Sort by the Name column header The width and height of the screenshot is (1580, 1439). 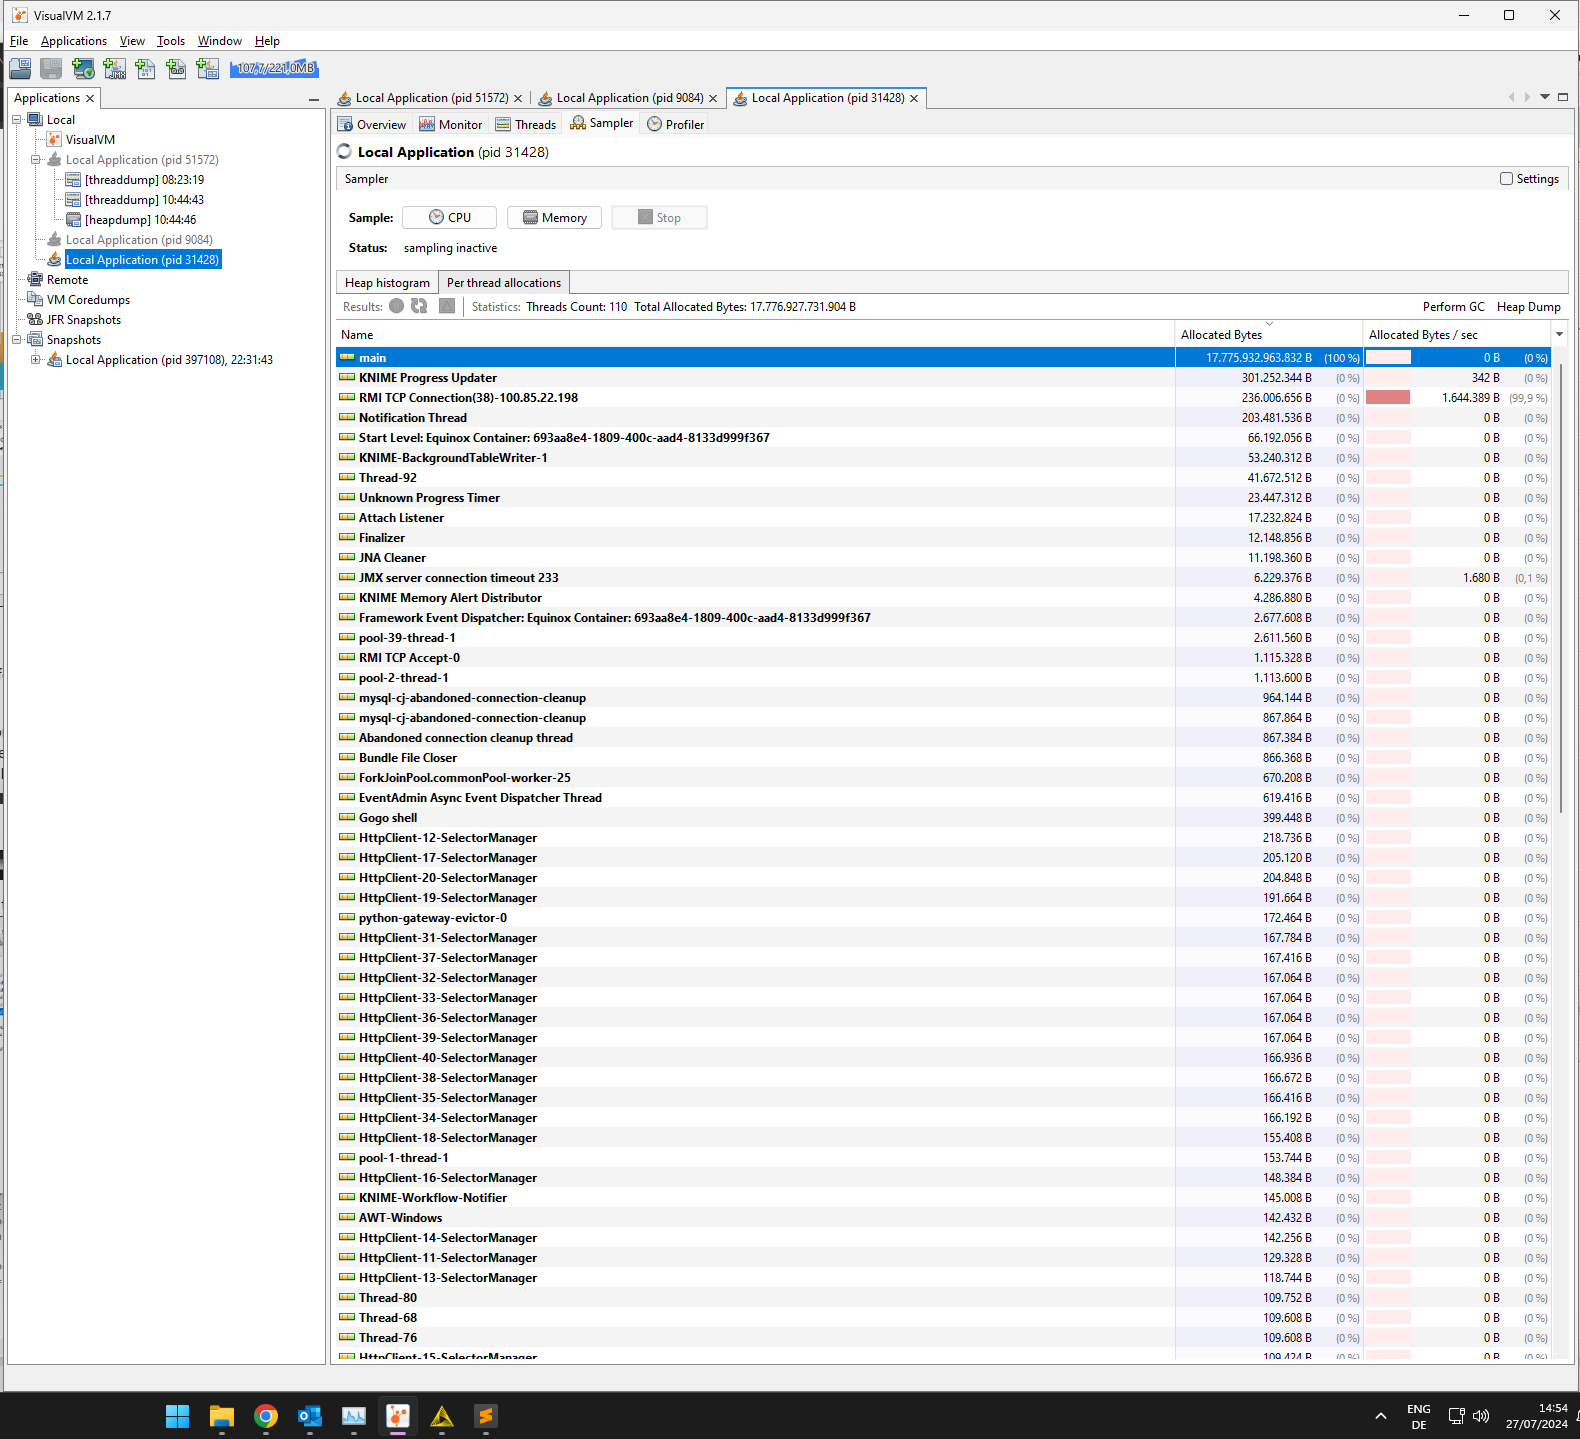[755, 334]
